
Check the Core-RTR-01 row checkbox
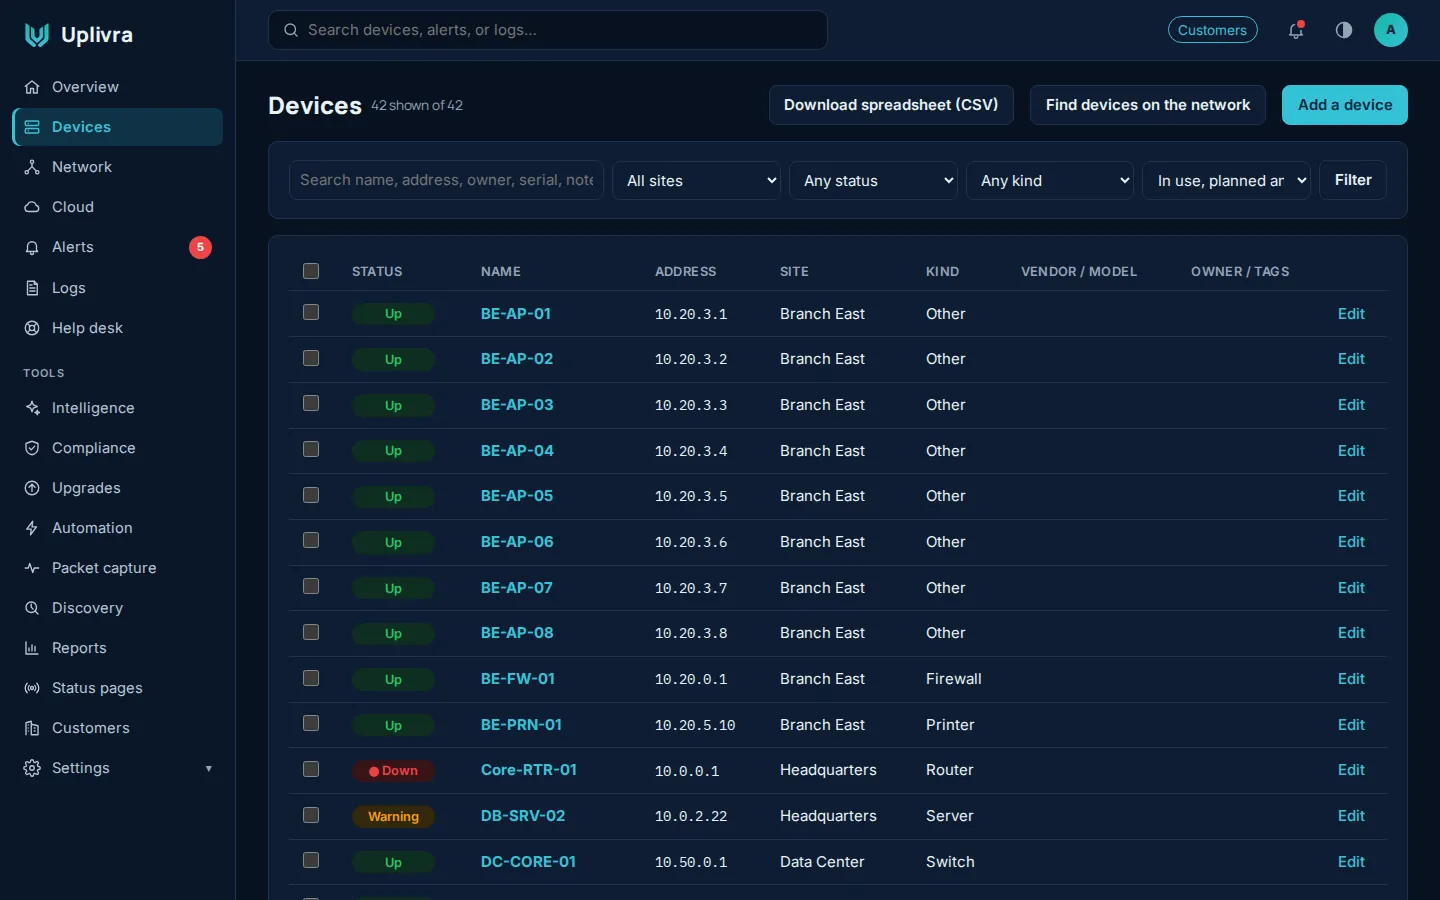[311, 769]
